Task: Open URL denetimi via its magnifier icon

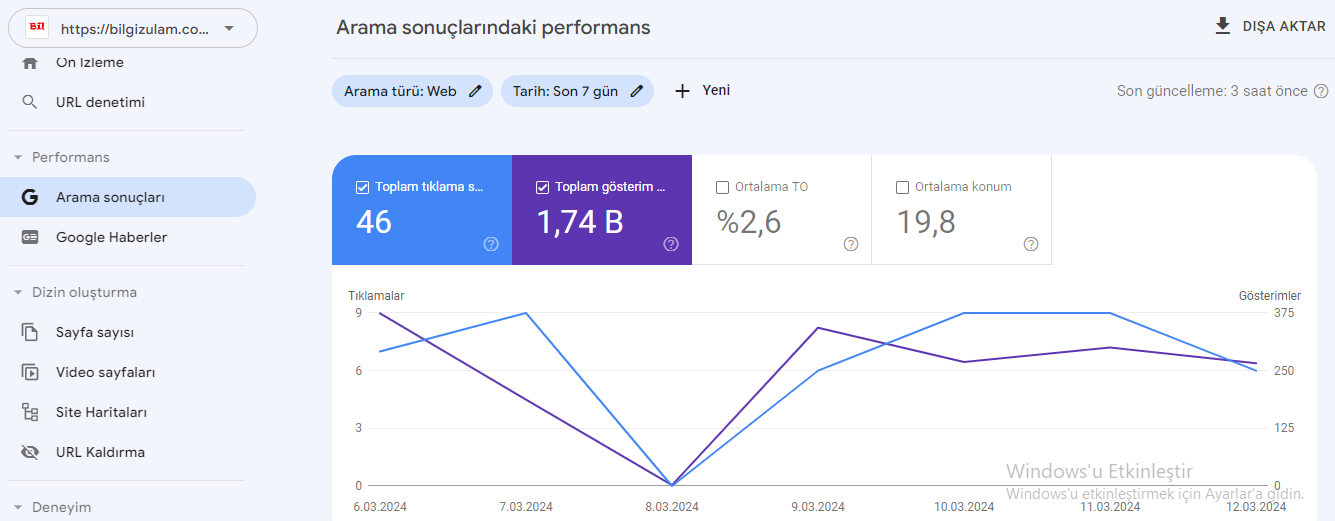Action: 30,102
